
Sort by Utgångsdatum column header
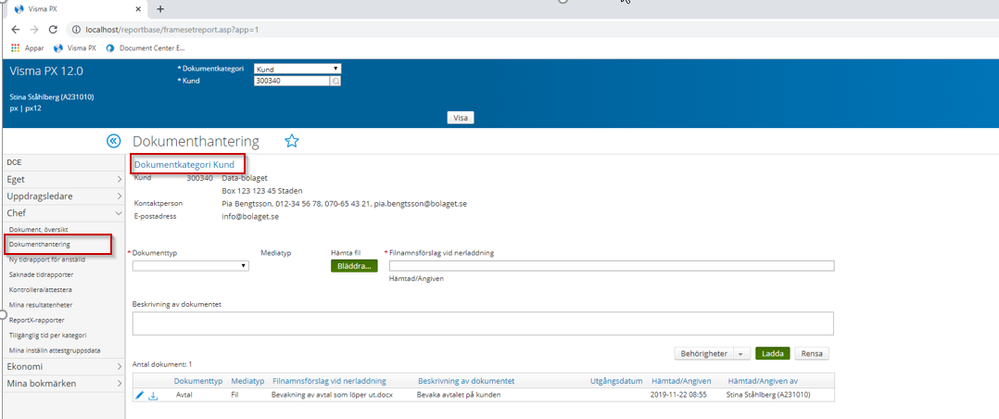pyautogui.click(x=616, y=381)
